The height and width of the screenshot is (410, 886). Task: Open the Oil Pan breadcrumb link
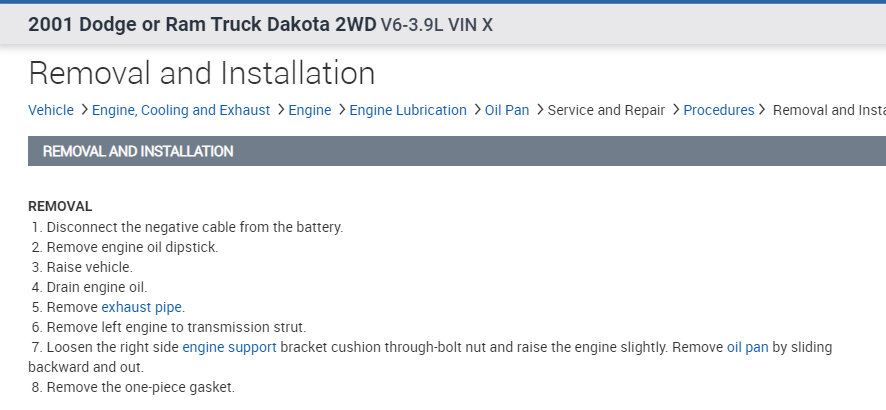(507, 110)
